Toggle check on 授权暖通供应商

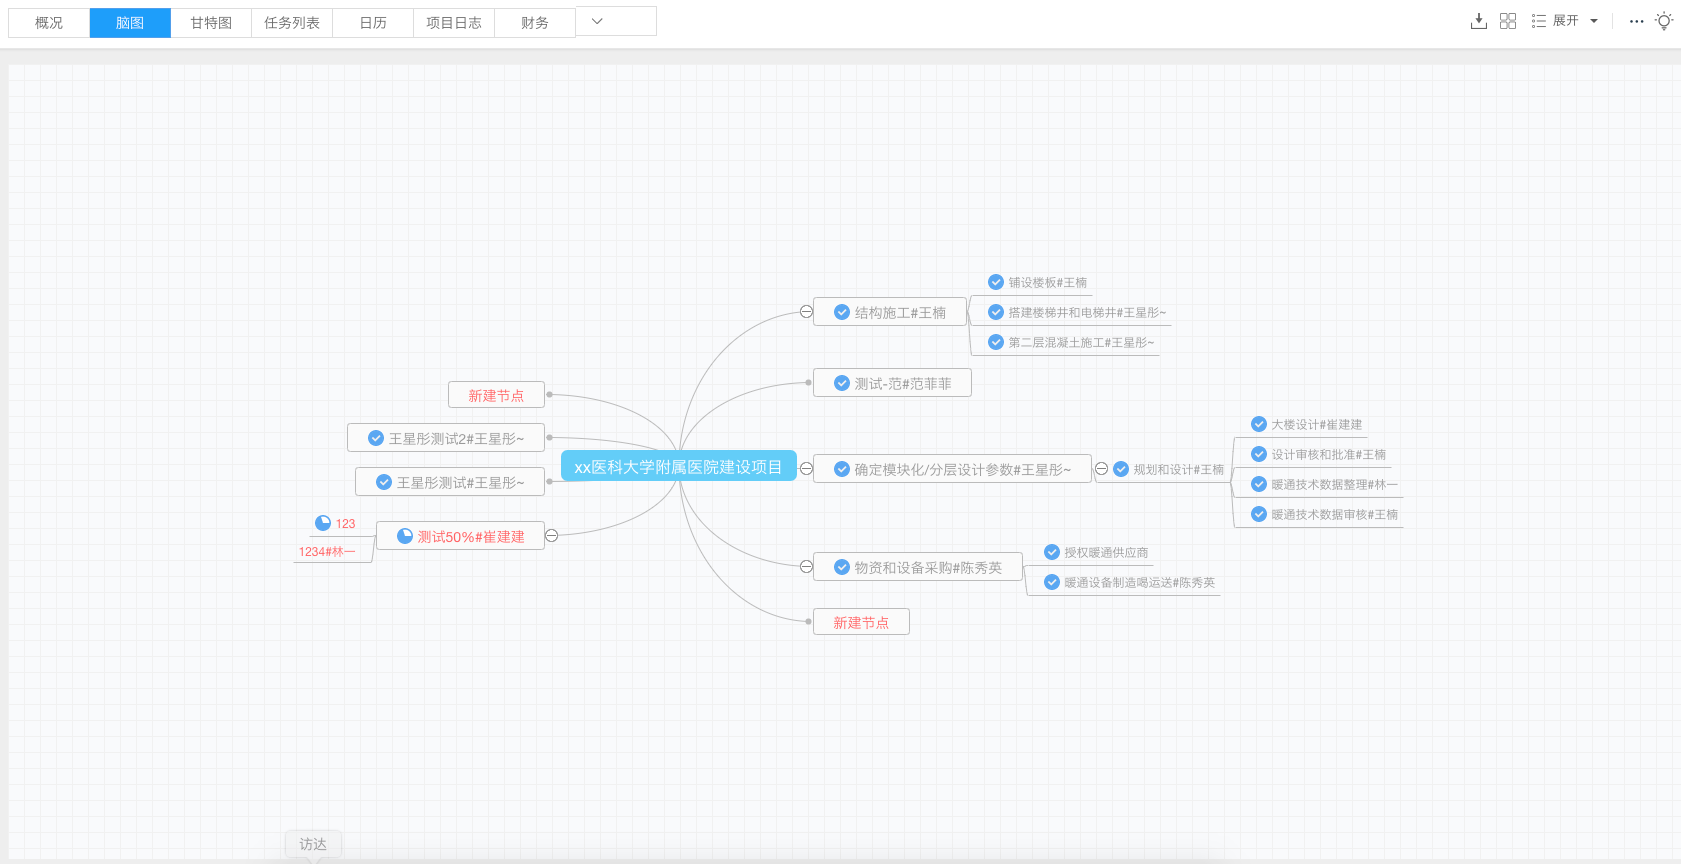click(x=1052, y=552)
